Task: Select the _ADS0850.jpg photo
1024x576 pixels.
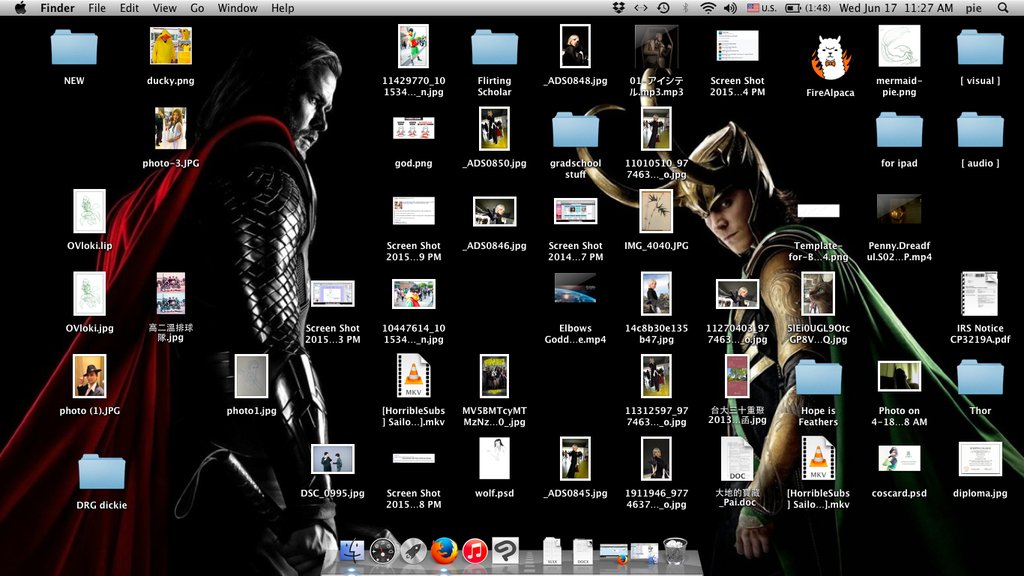Action: pyautogui.click(x=494, y=138)
